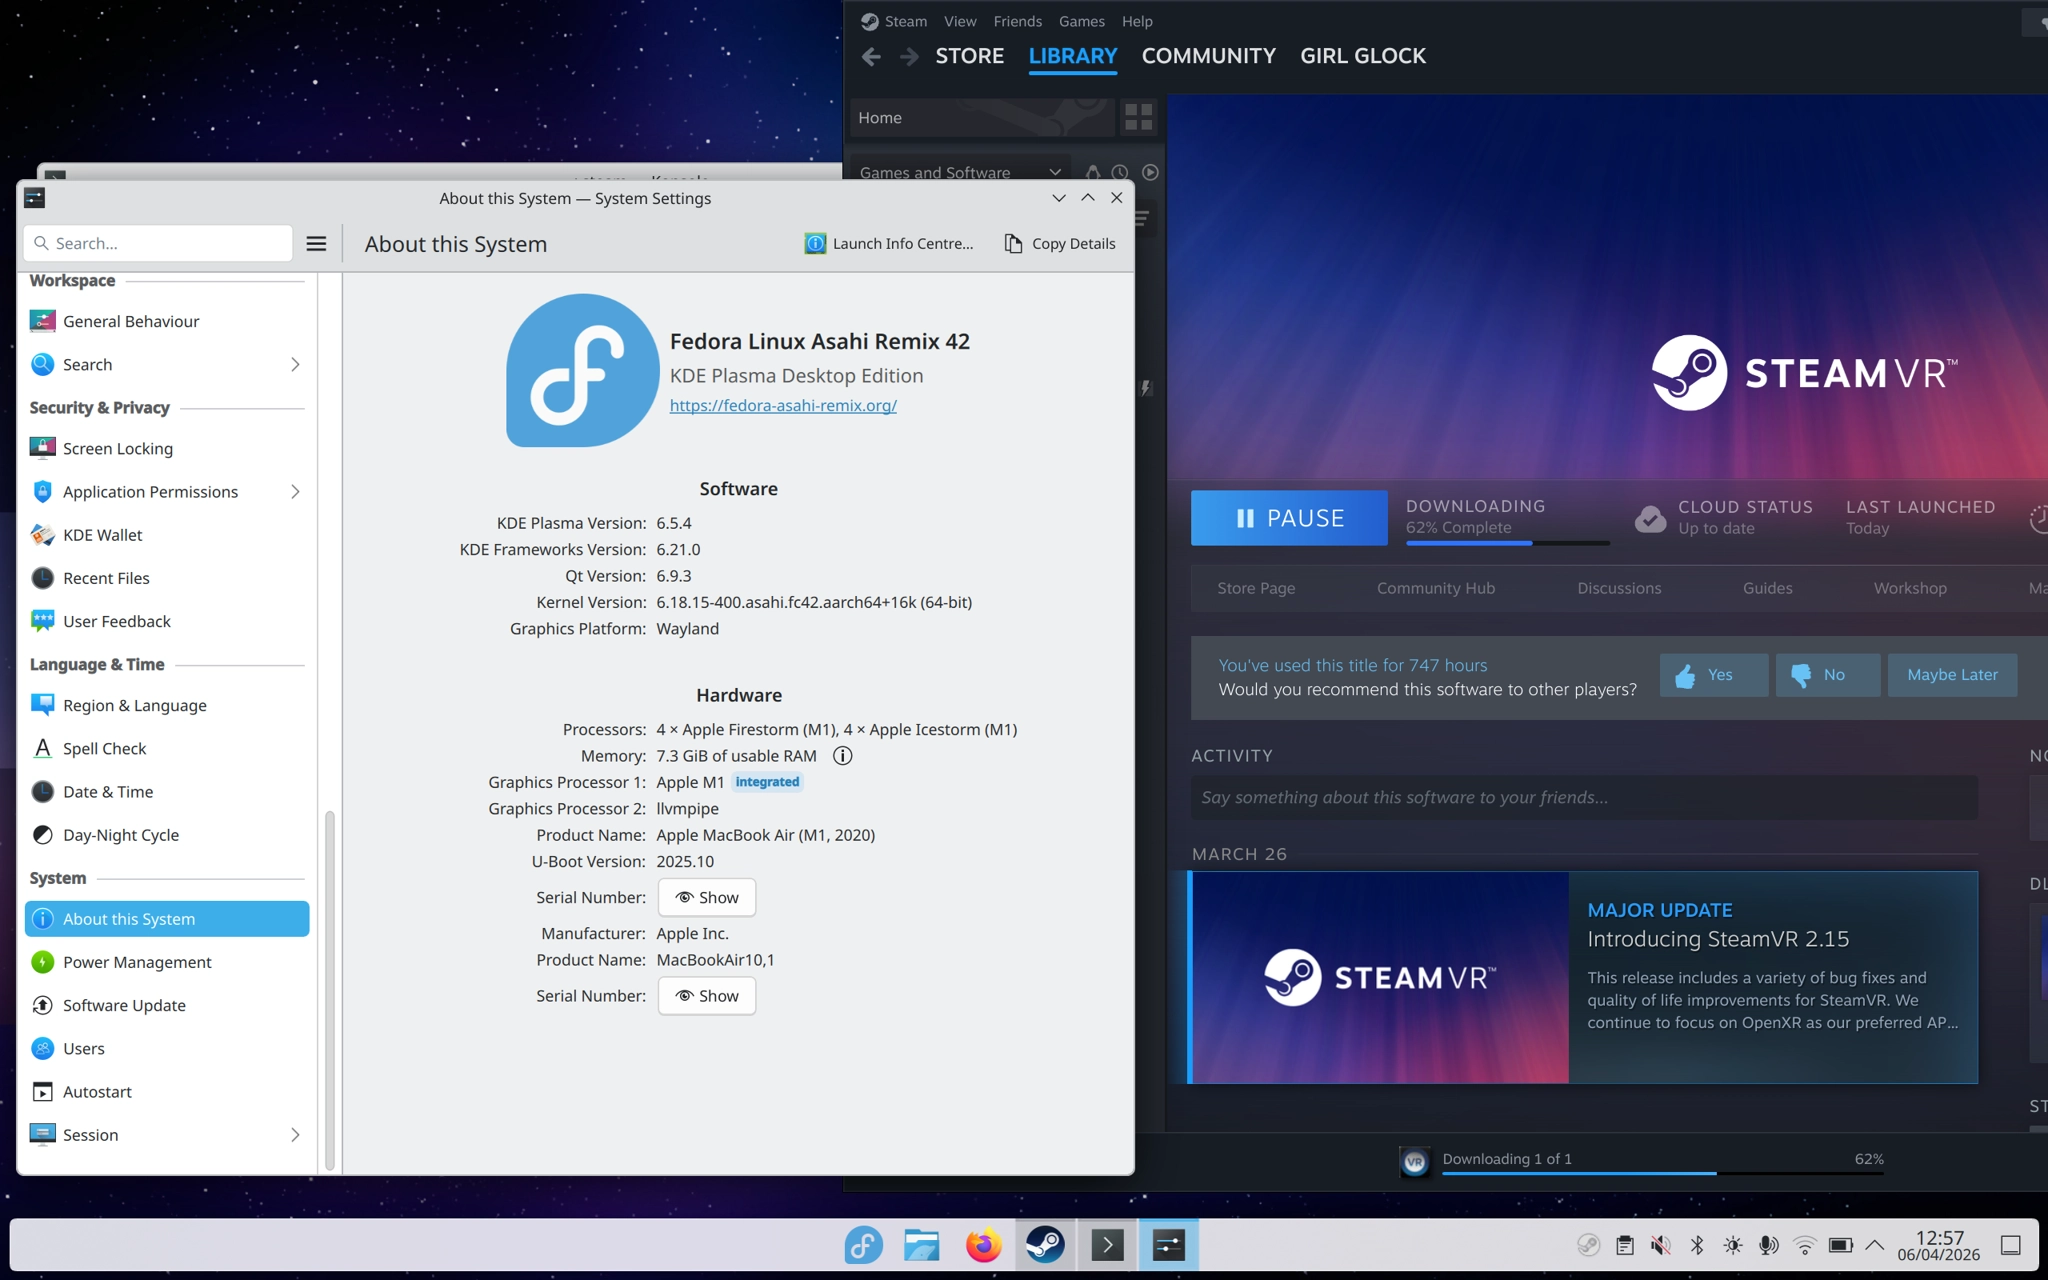Open fedora-asahi-remix.org link
Viewport: 2048px width, 1280px height.
click(783, 406)
